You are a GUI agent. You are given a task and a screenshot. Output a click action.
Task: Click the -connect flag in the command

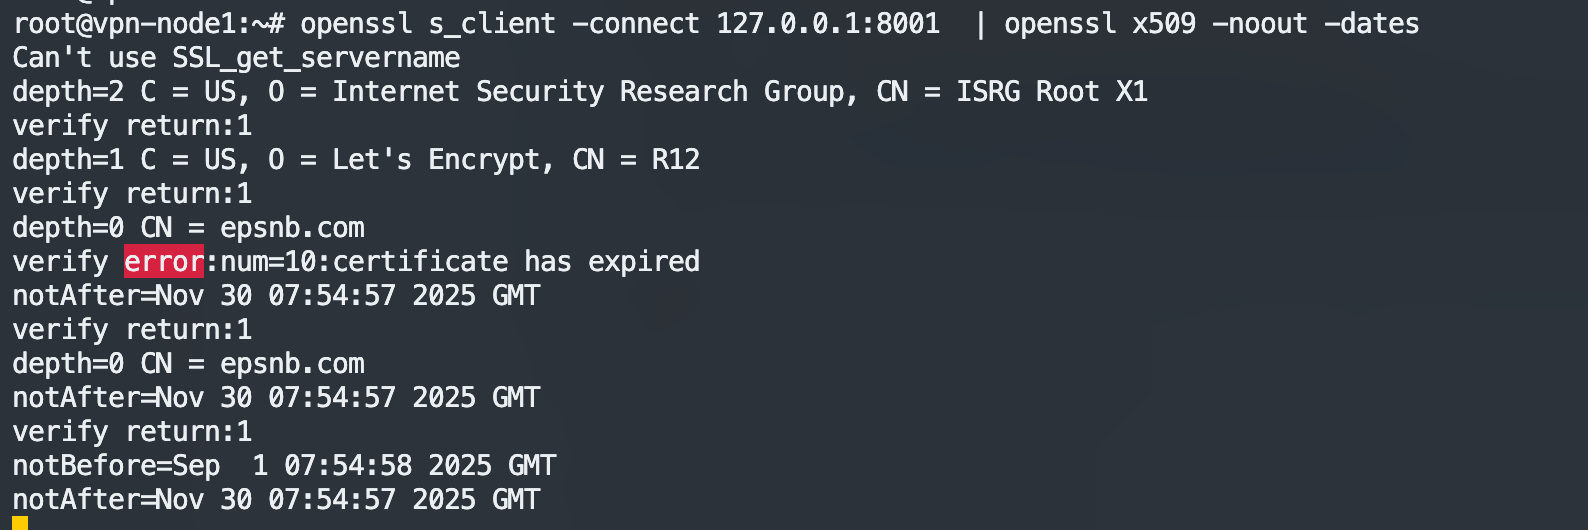pos(636,23)
